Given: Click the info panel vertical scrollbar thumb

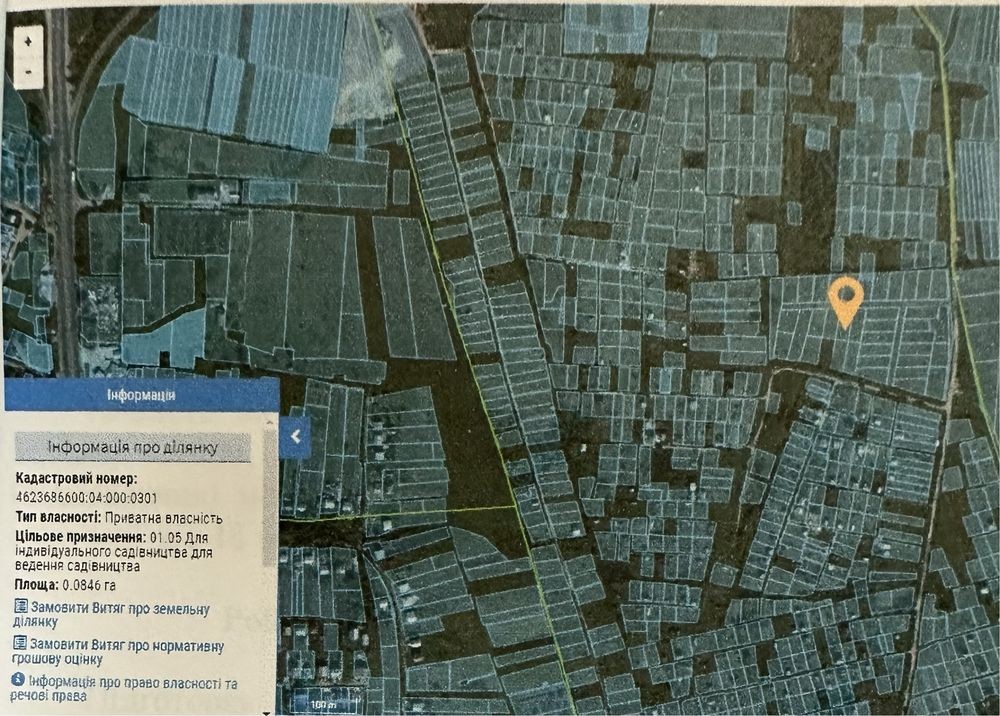Looking at the screenshot, I should coord(270,497).
